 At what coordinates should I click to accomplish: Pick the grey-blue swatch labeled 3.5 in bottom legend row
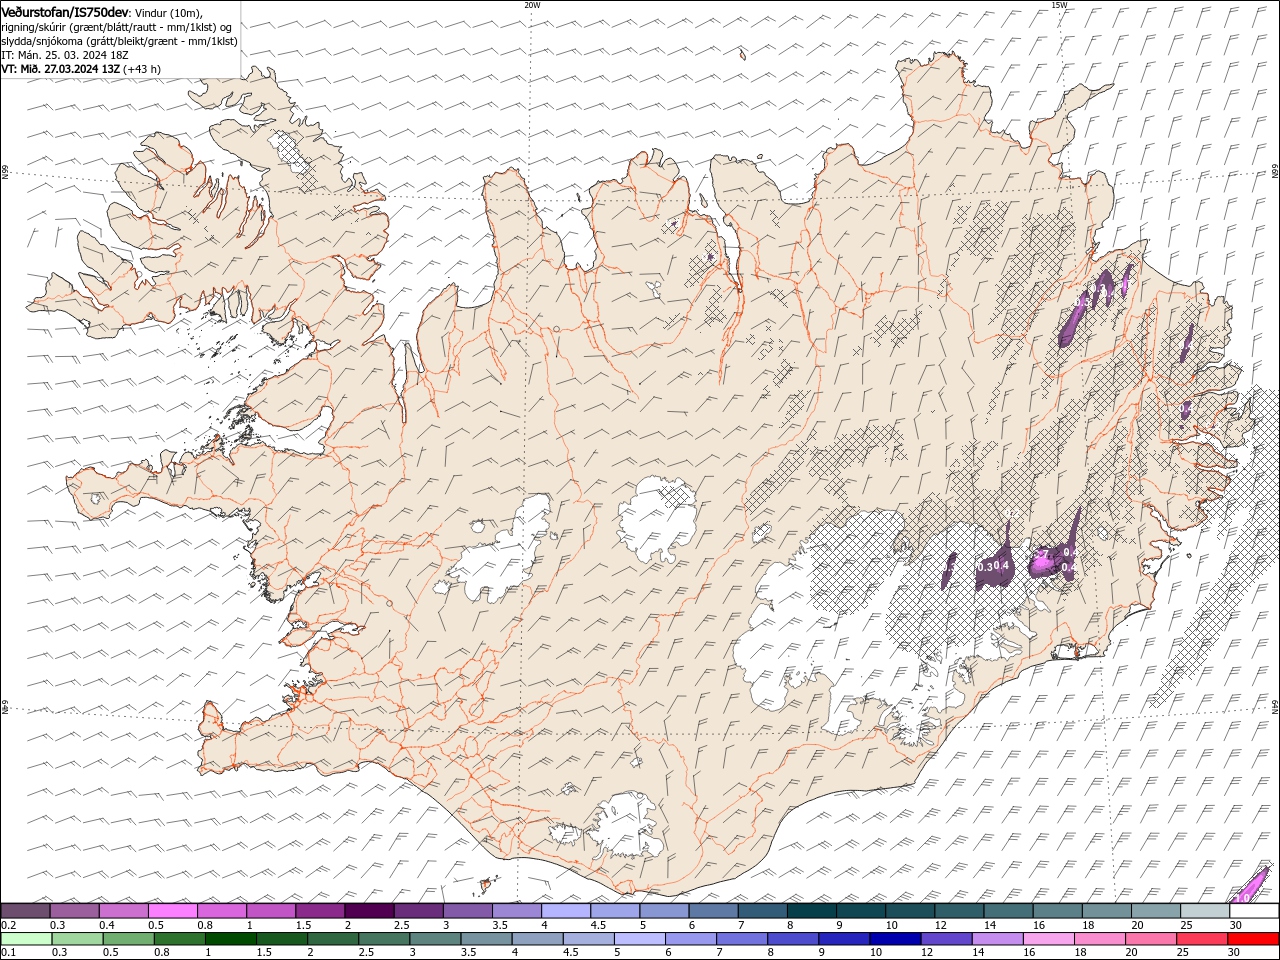coord(485,939)
